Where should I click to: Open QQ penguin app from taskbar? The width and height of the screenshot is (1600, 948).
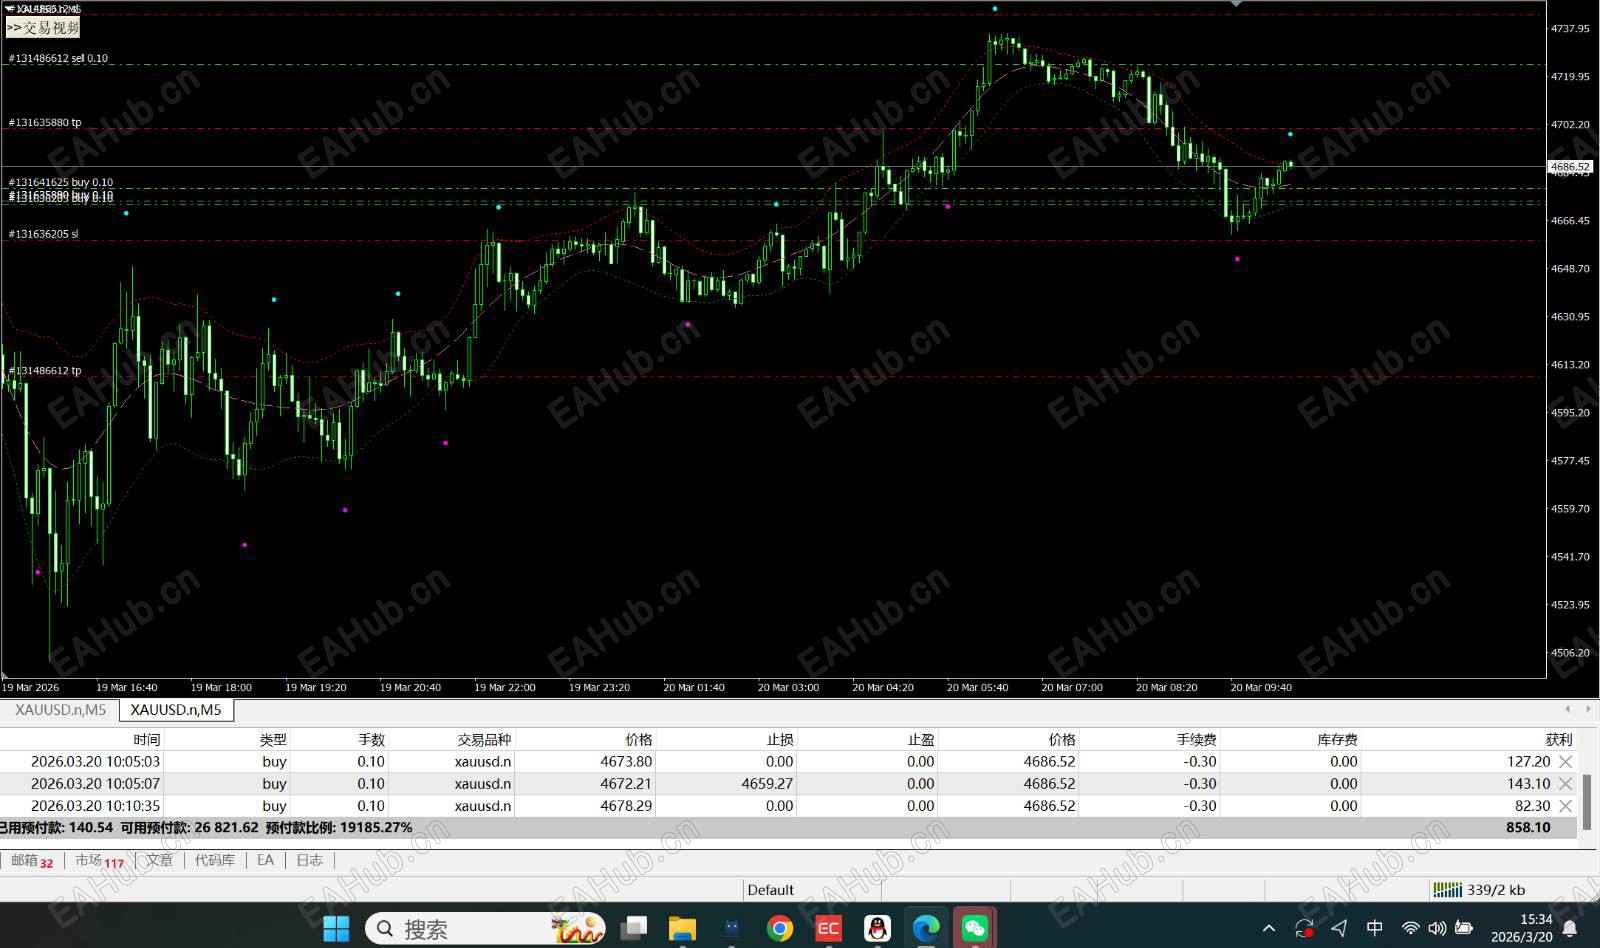point(877,929)
